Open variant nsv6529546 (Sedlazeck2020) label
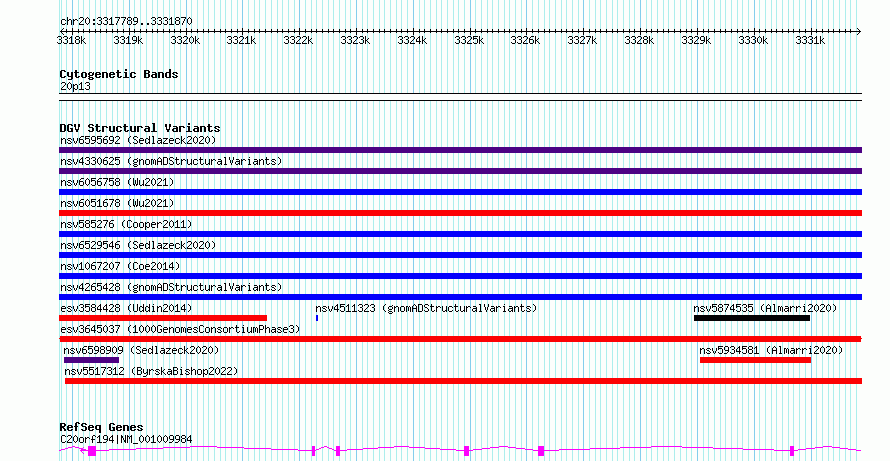The image size is (890, 461). [x=138, y=245]
